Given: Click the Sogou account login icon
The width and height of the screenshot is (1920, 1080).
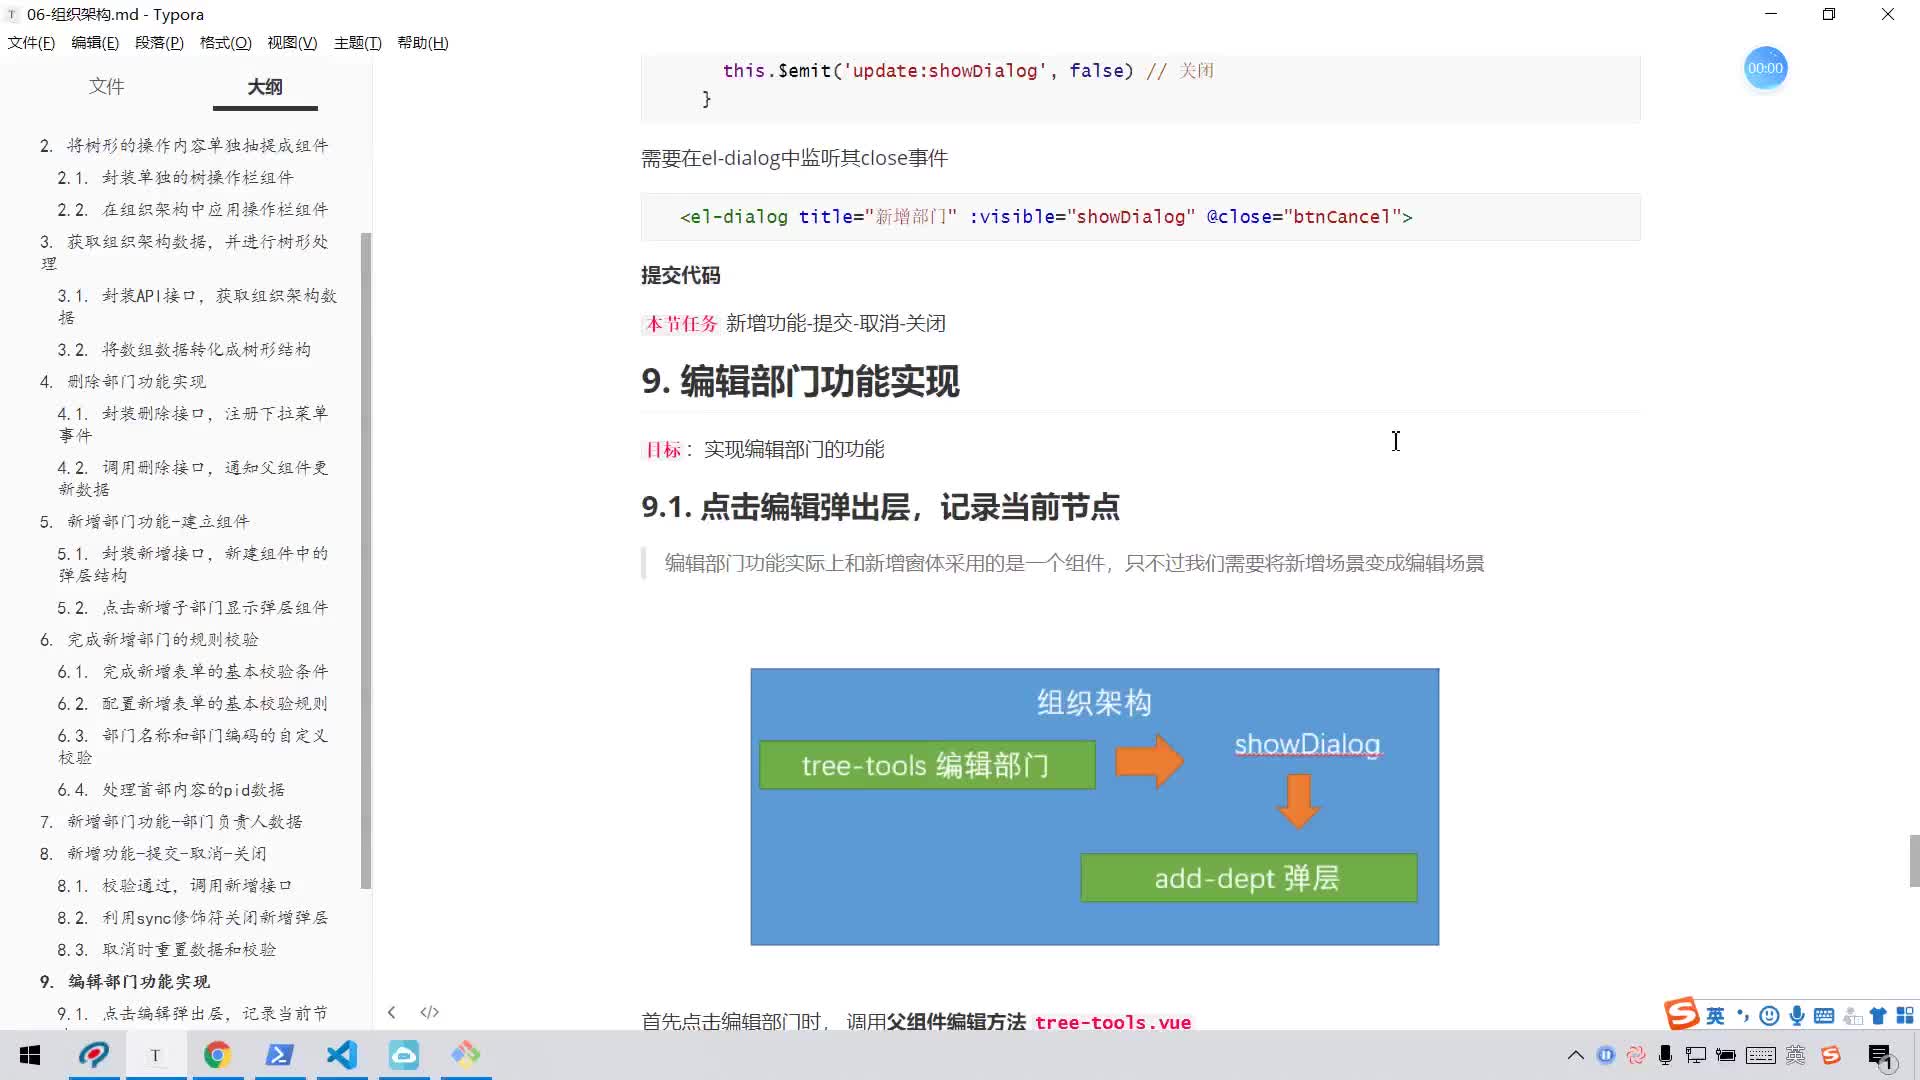Looking at the screenshot, I should 1852,1016.
